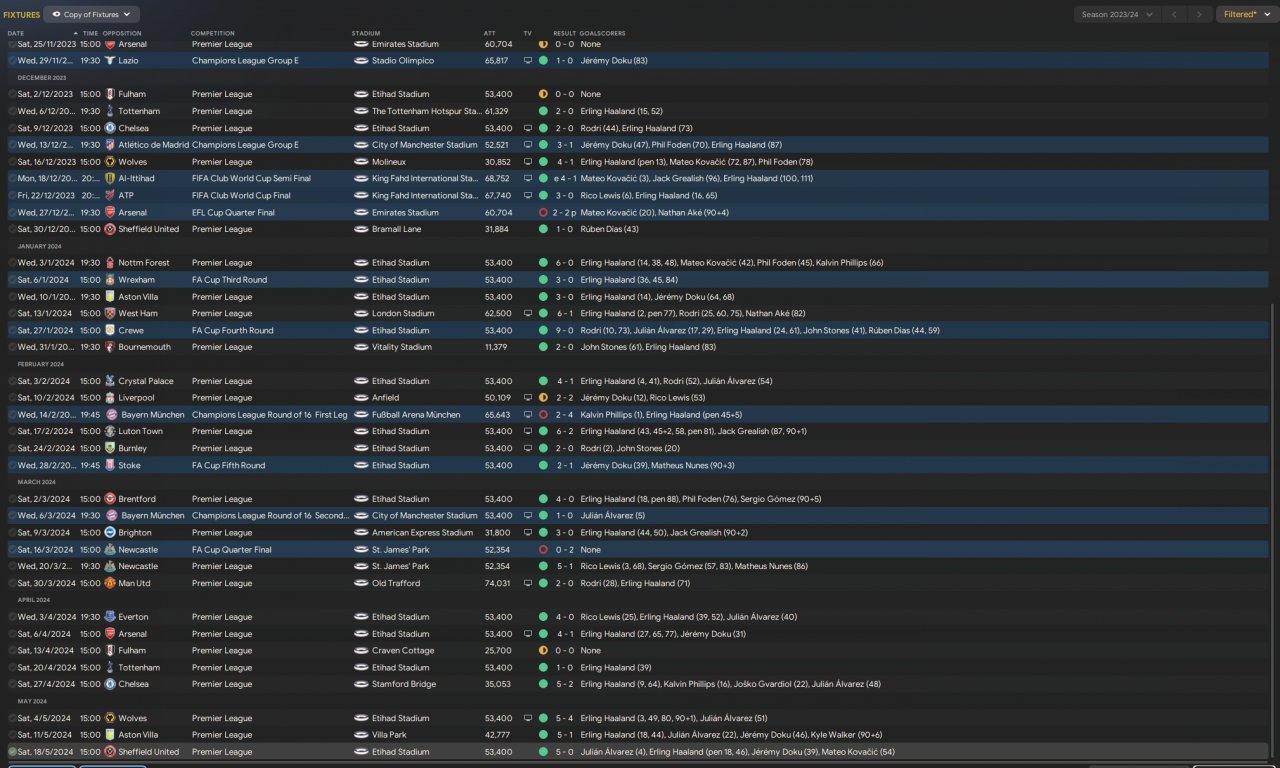Open FIFA Club World Cup Final competition
The height and width of the screenshot is (768, 1280).
241,196
